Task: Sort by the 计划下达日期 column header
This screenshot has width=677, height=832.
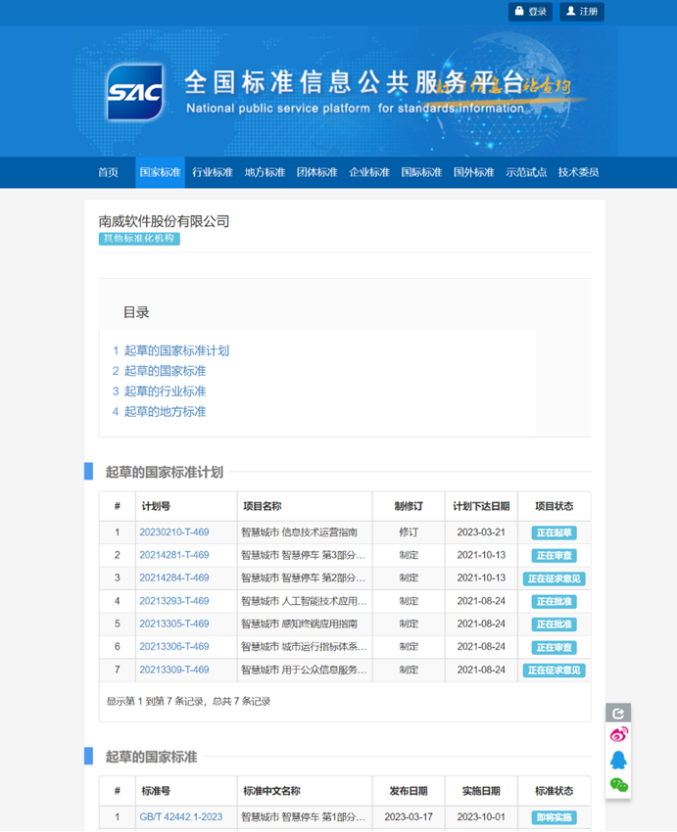Action: point(481,506)
